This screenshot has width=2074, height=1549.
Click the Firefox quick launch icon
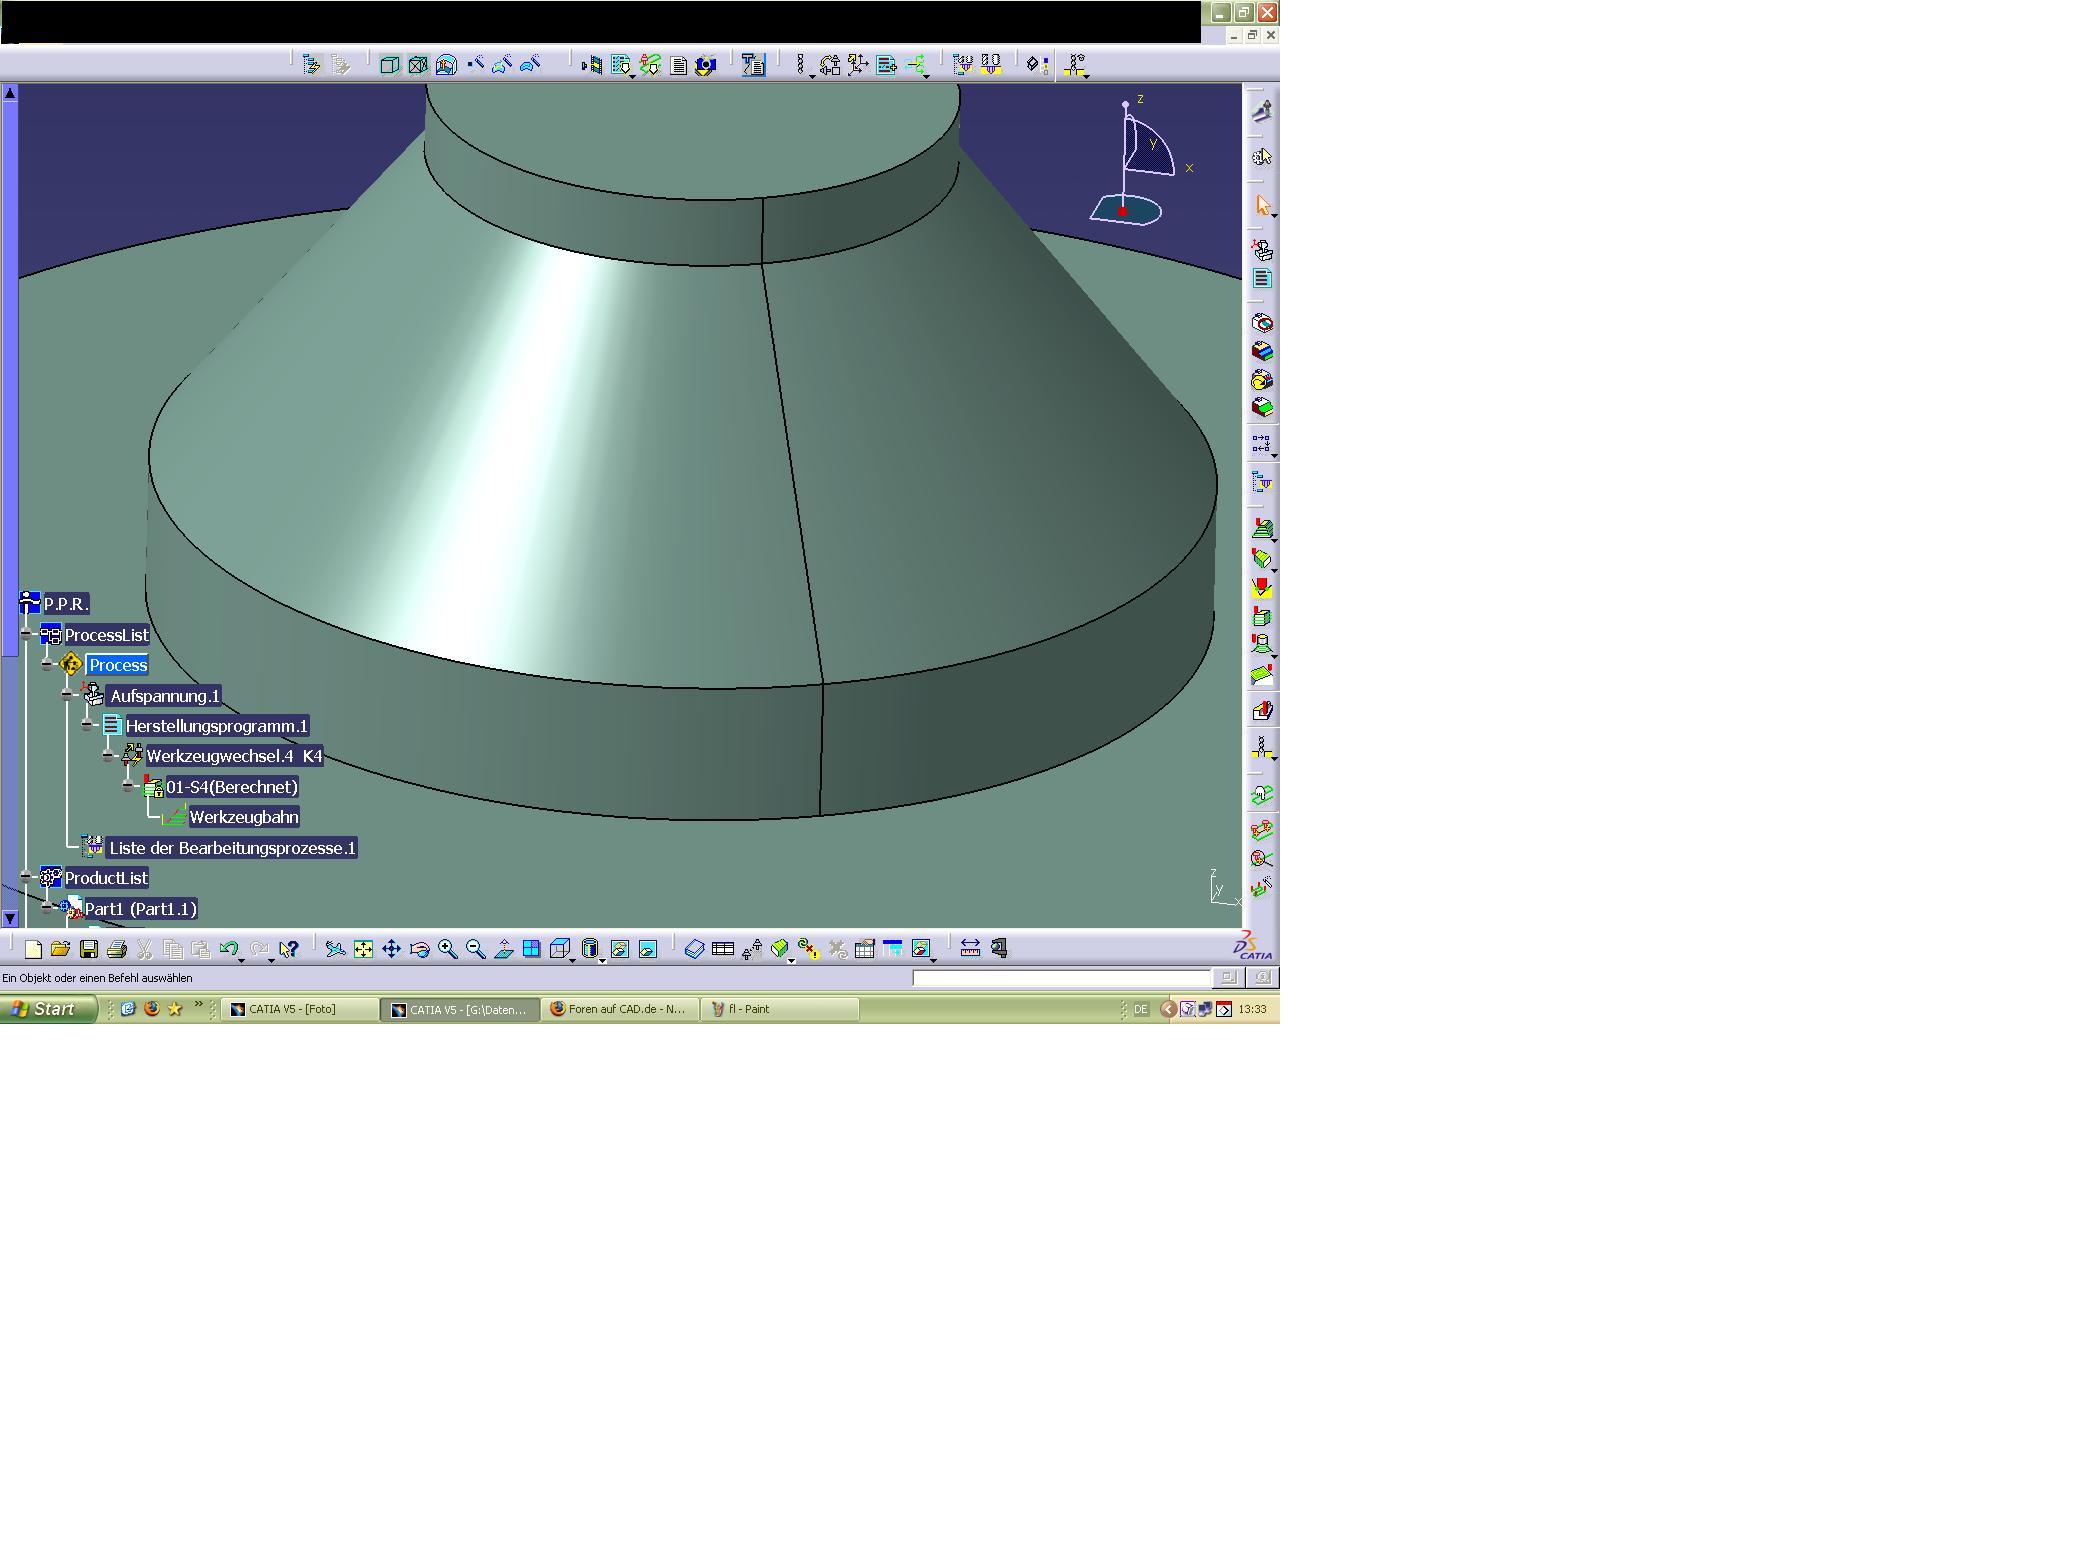[151, 1009]
